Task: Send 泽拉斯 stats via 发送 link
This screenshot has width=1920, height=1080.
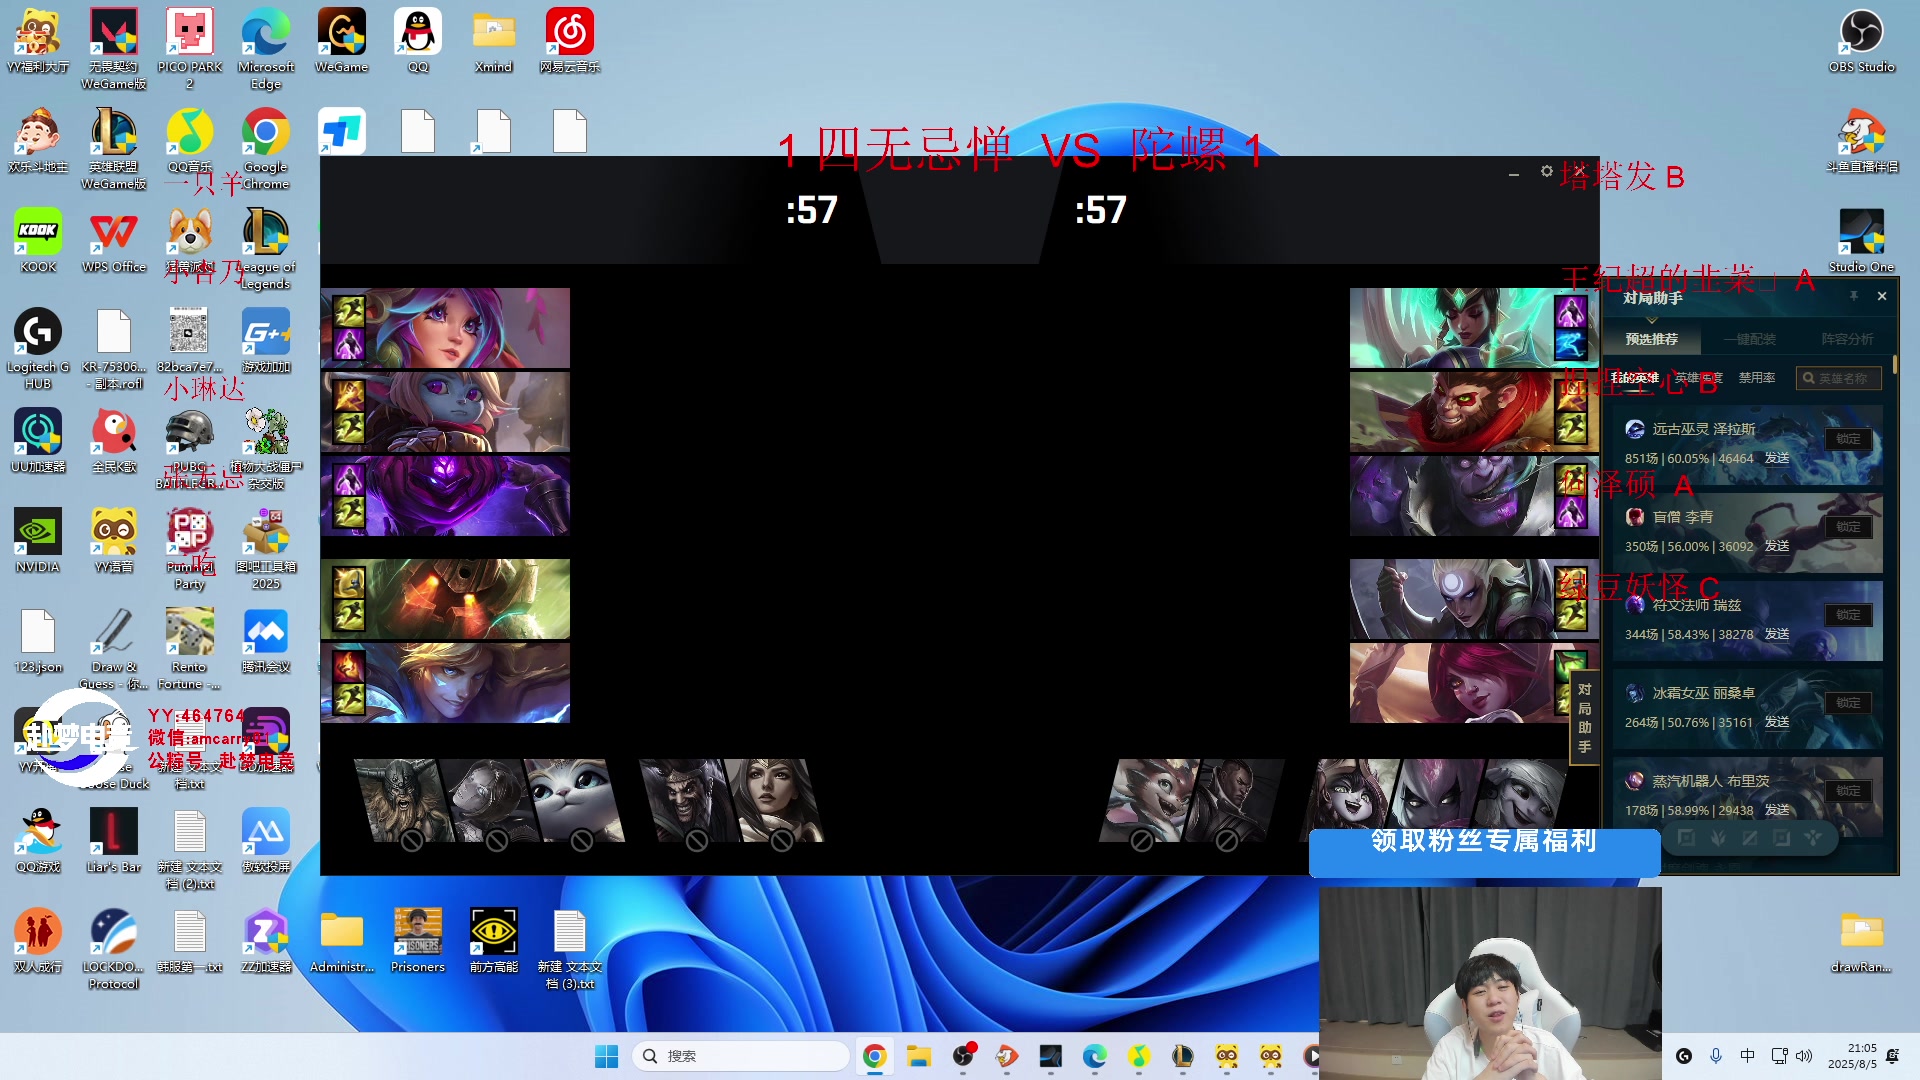Action: [x=1777, y=458]
